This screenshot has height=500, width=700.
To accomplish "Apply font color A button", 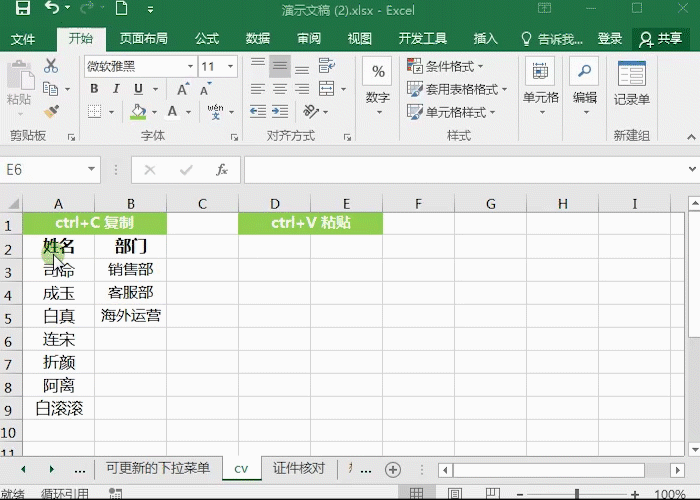I will (172, 112).
